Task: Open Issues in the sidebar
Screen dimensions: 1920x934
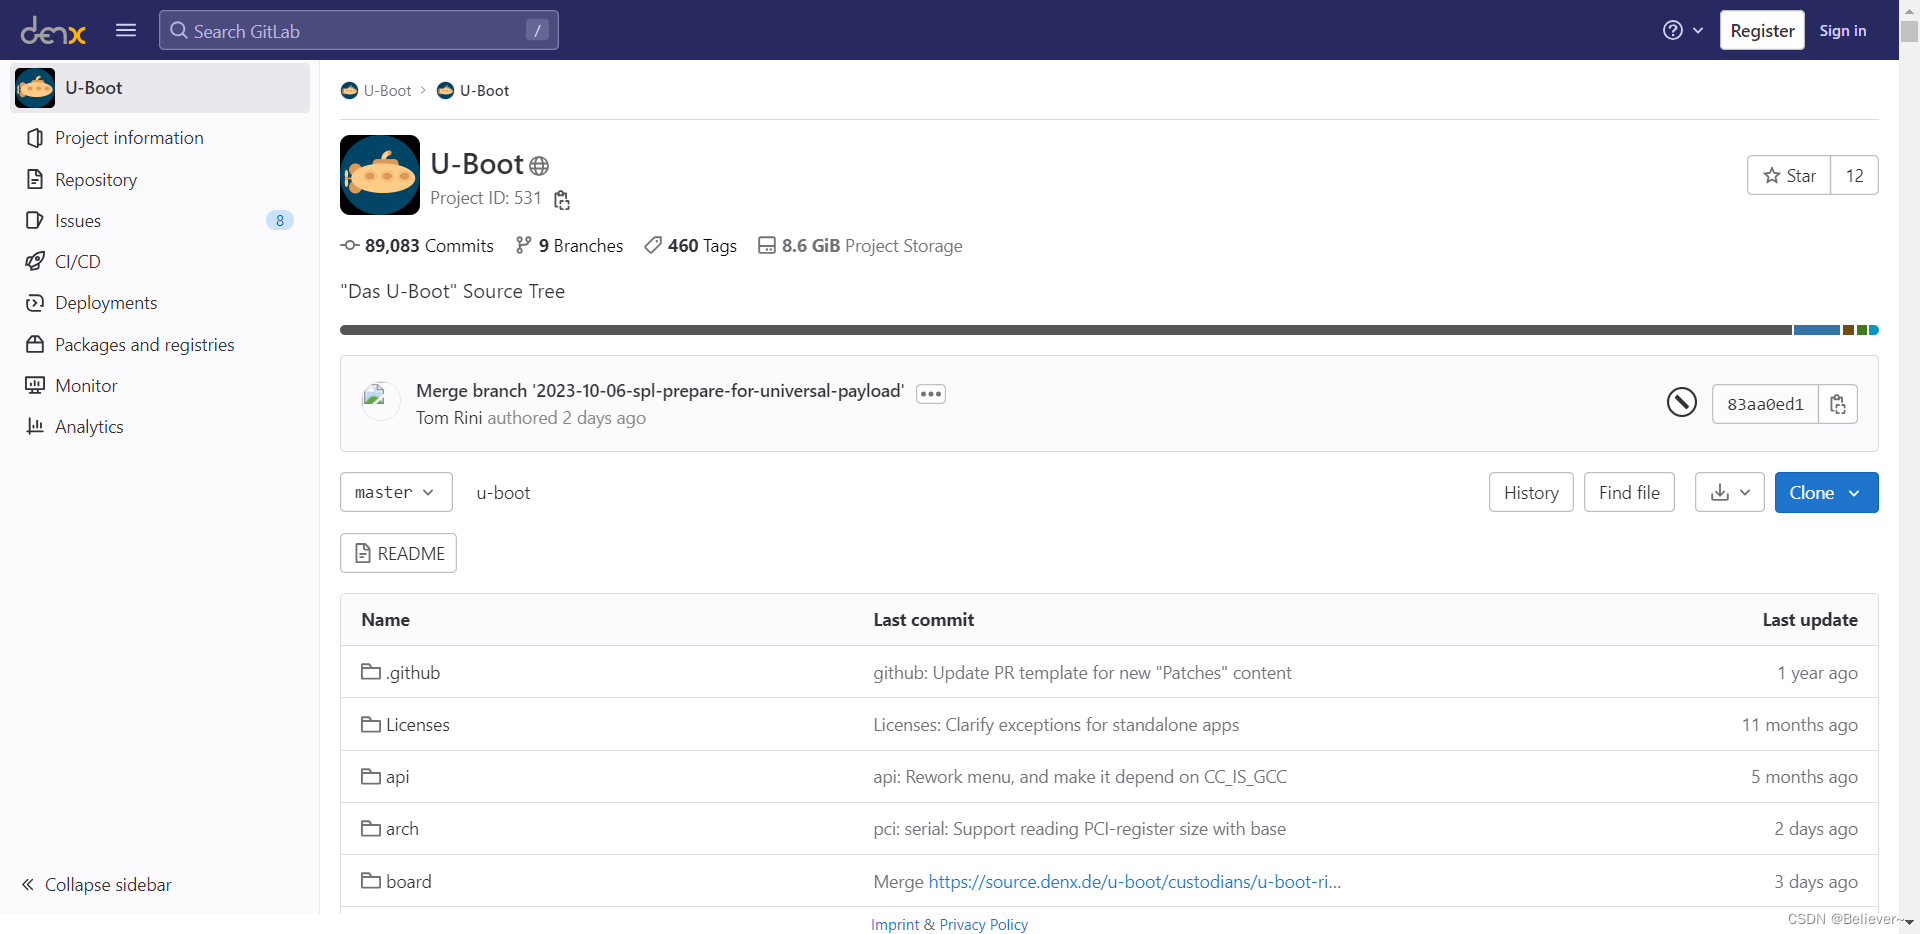Action: pyautogui.click(x=78, y=221)
